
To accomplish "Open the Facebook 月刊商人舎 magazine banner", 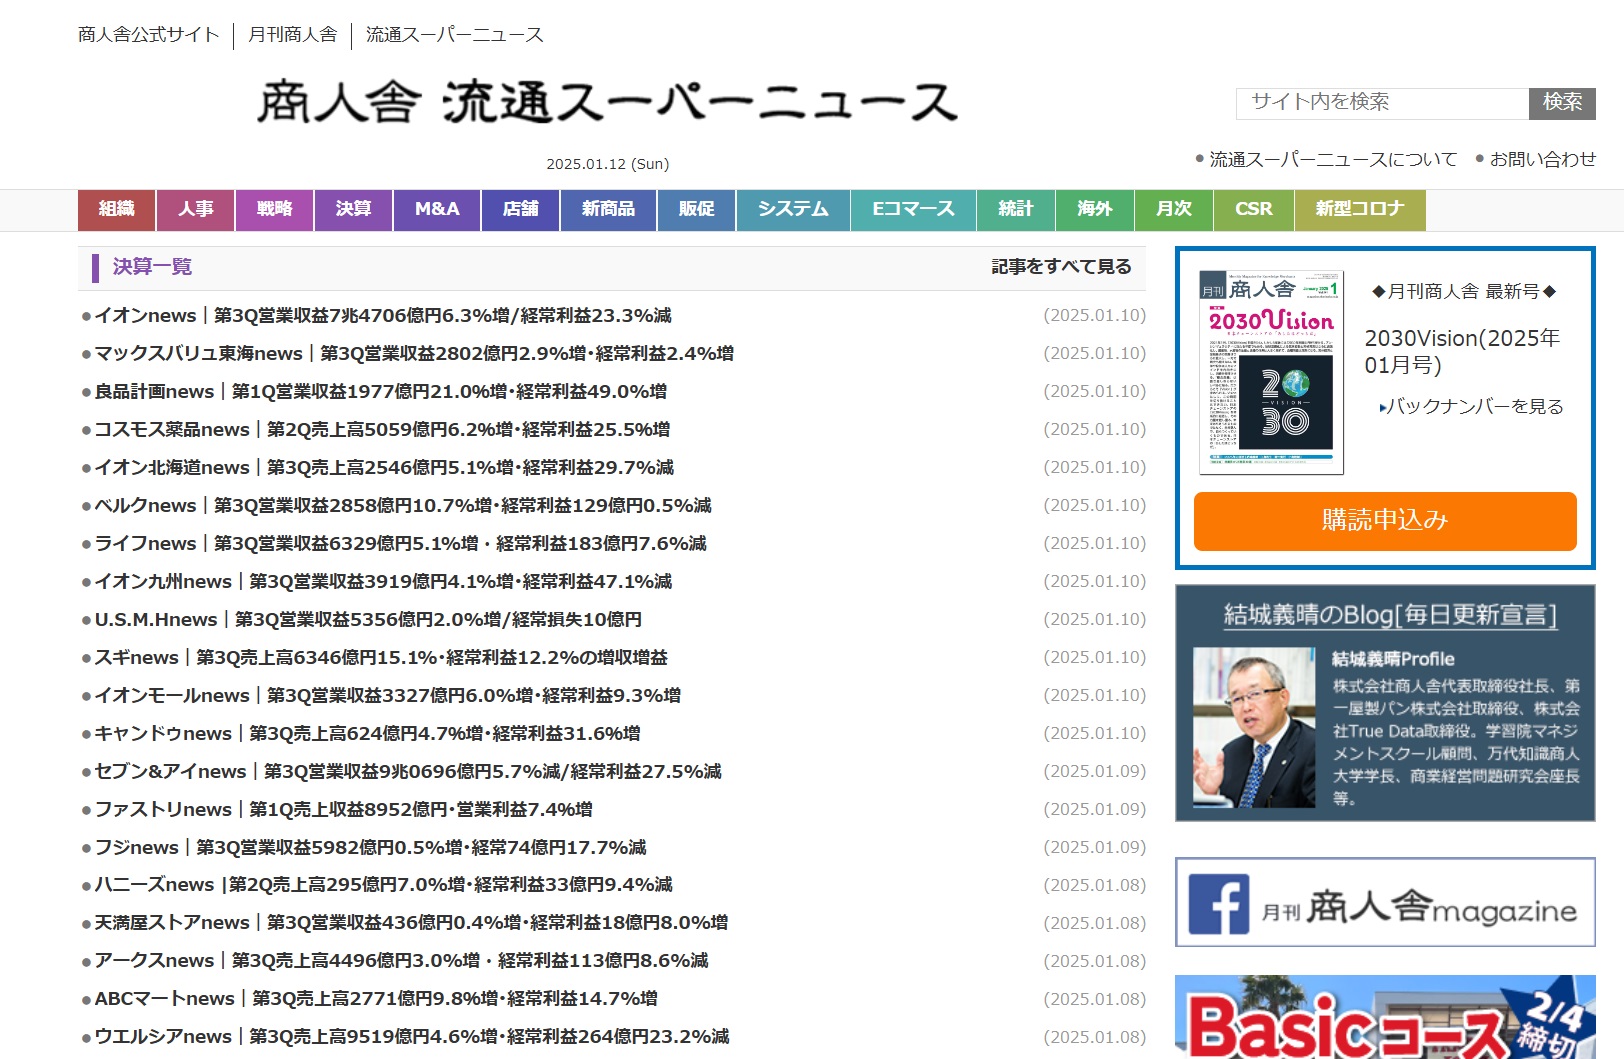I will tap(1385, 902).
